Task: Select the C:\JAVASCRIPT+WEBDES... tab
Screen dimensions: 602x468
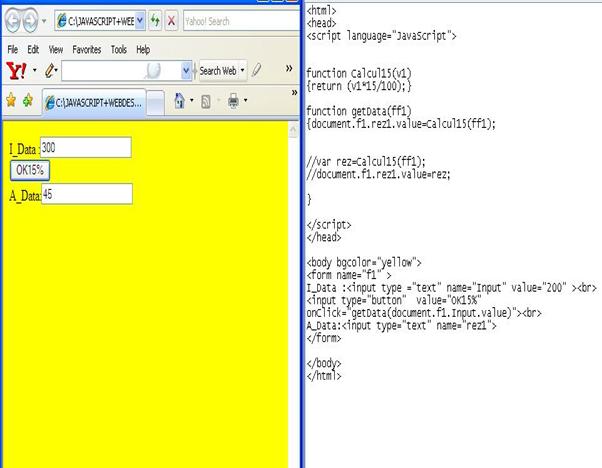Action: pyautogui.click(x=94, y=103)
